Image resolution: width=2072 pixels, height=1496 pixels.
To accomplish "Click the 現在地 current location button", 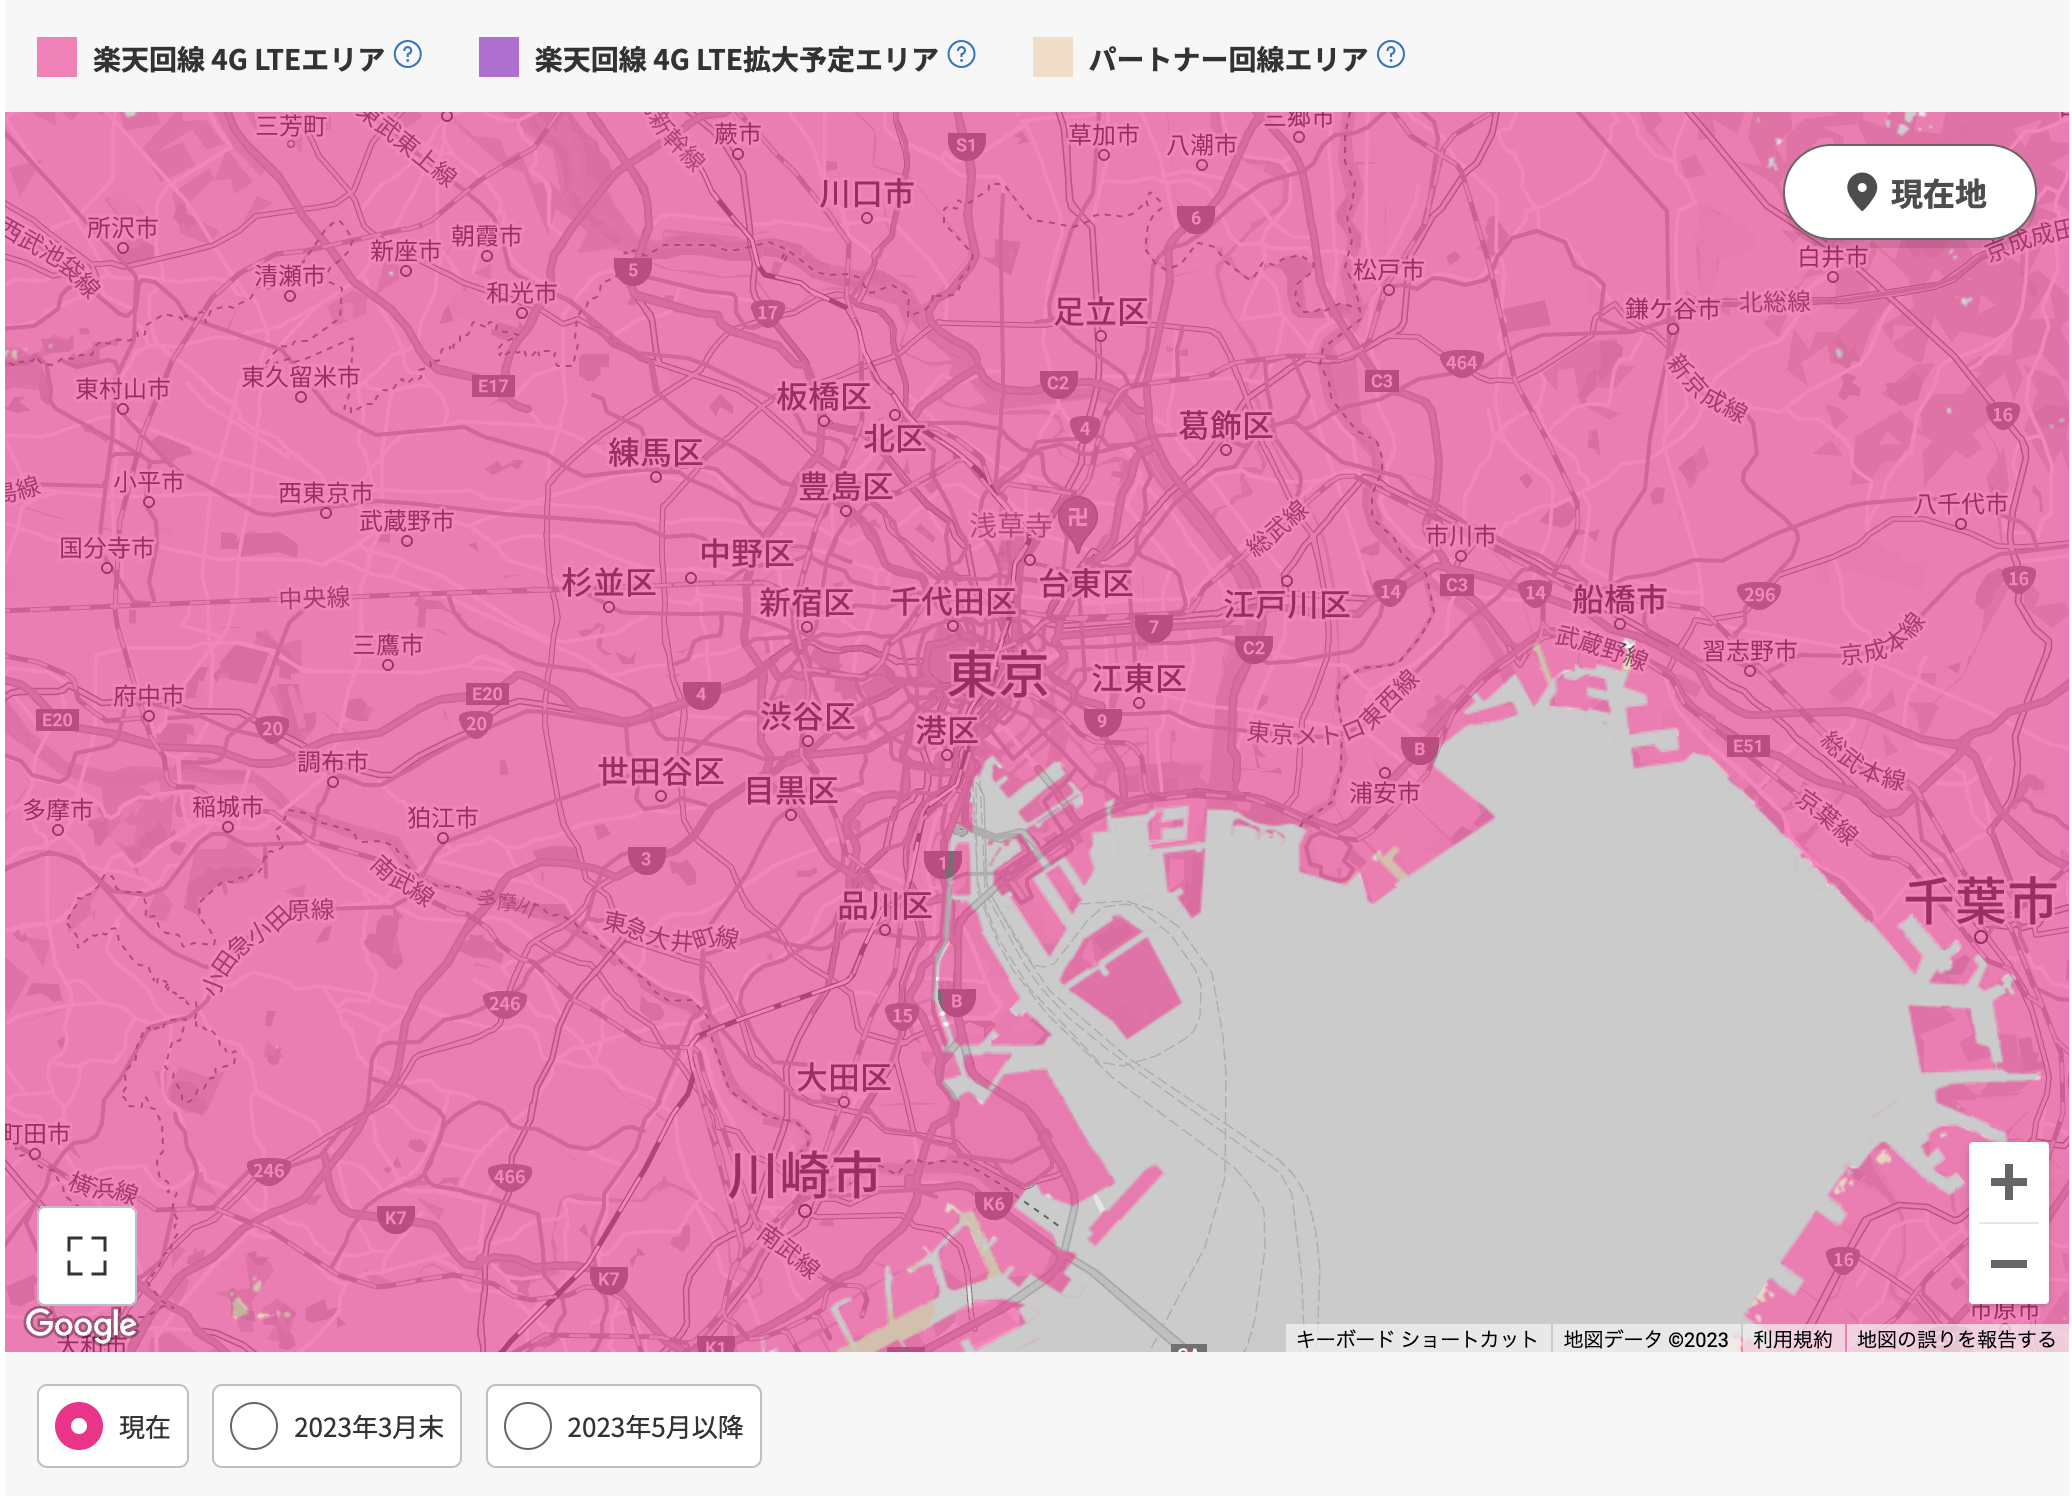I will (1910, 192).
